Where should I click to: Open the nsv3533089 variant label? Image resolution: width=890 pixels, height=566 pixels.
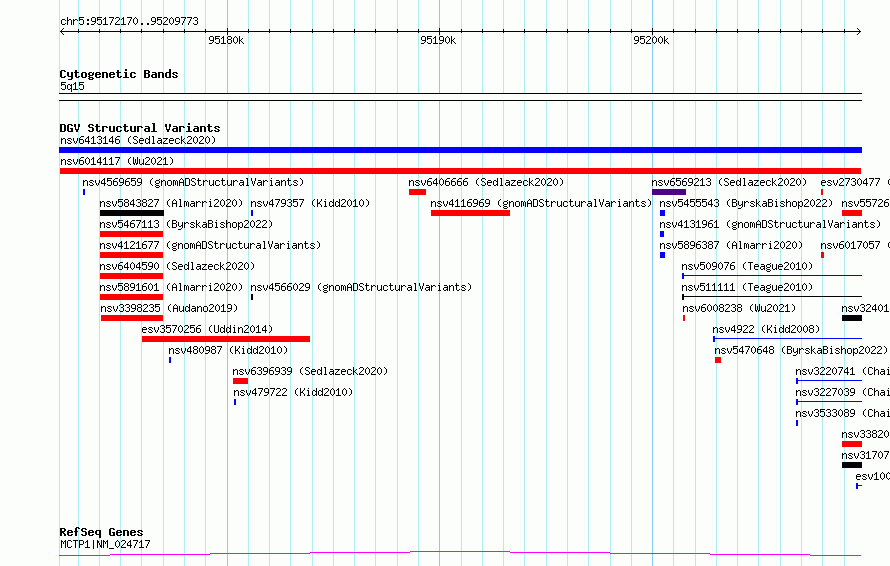(x=842, y=413)
